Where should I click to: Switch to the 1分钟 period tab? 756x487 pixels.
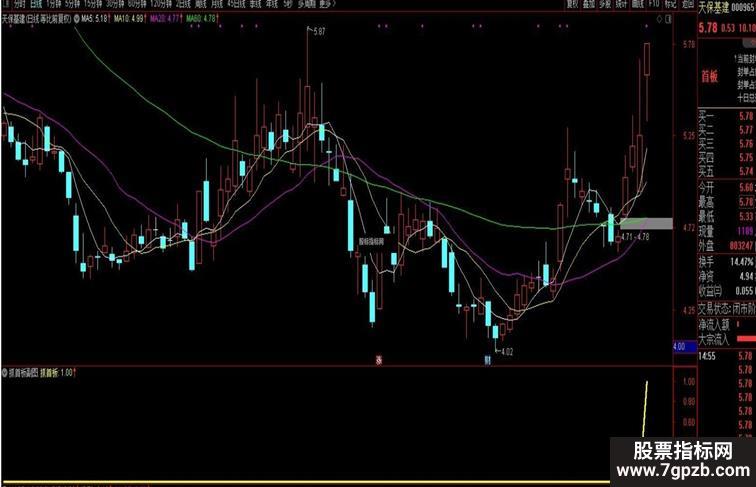54,4
